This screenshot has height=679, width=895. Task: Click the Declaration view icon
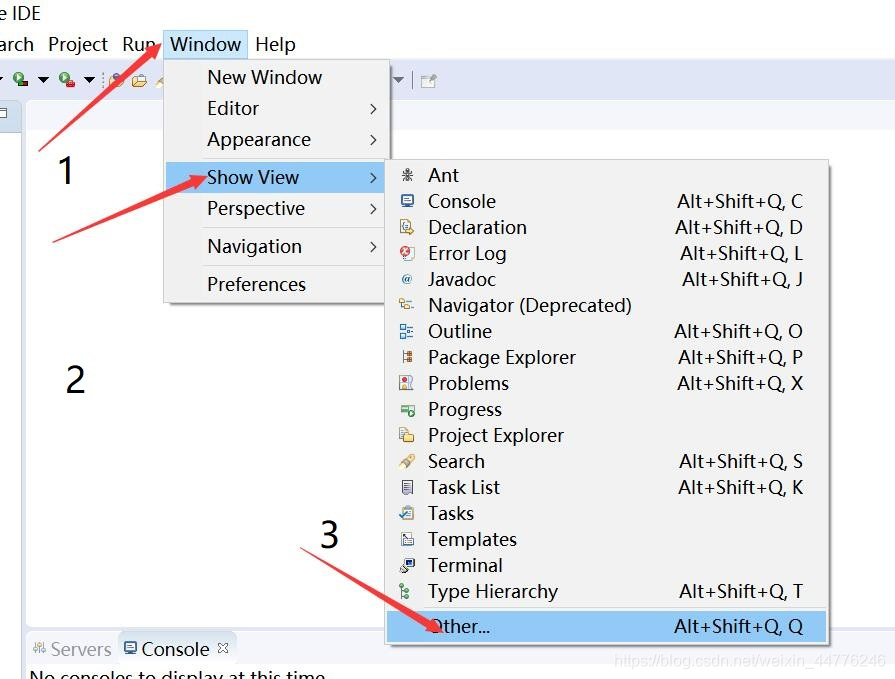407,227
